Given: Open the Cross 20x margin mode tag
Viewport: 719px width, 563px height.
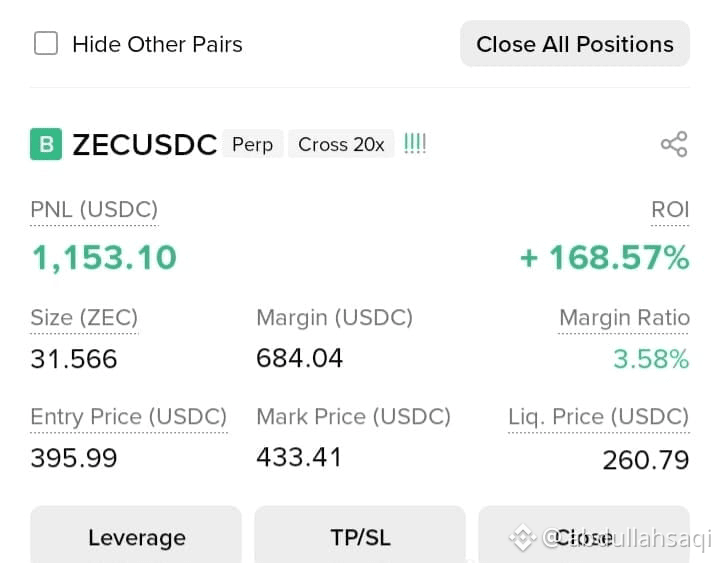Looking at the screenshot, I should (341, 144).
